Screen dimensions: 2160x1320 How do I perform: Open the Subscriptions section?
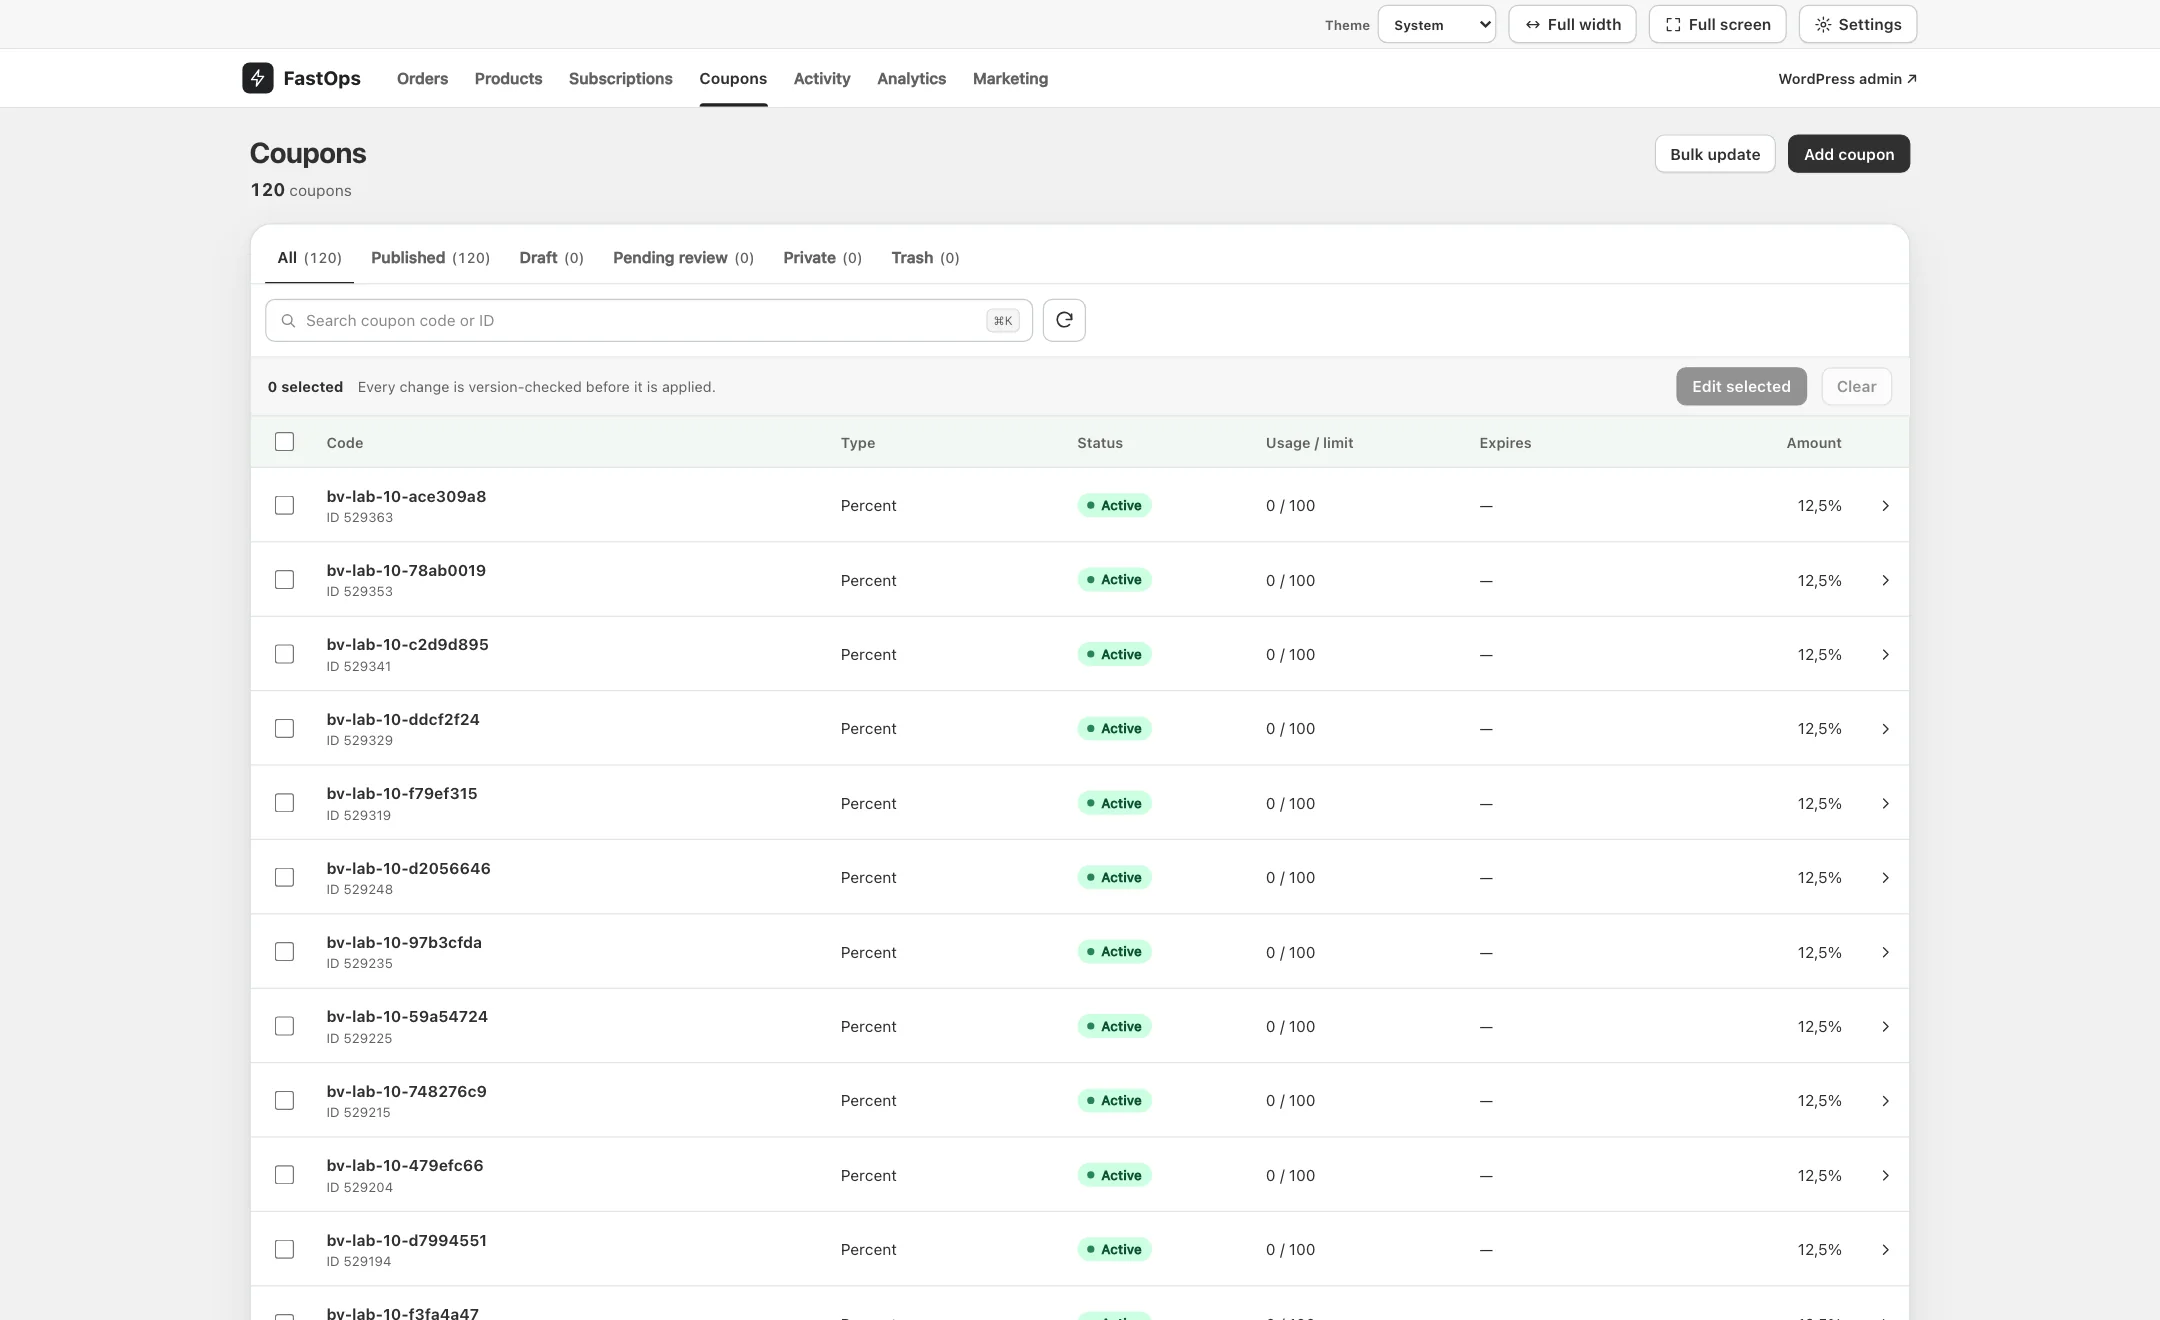[x=620, y=78]
